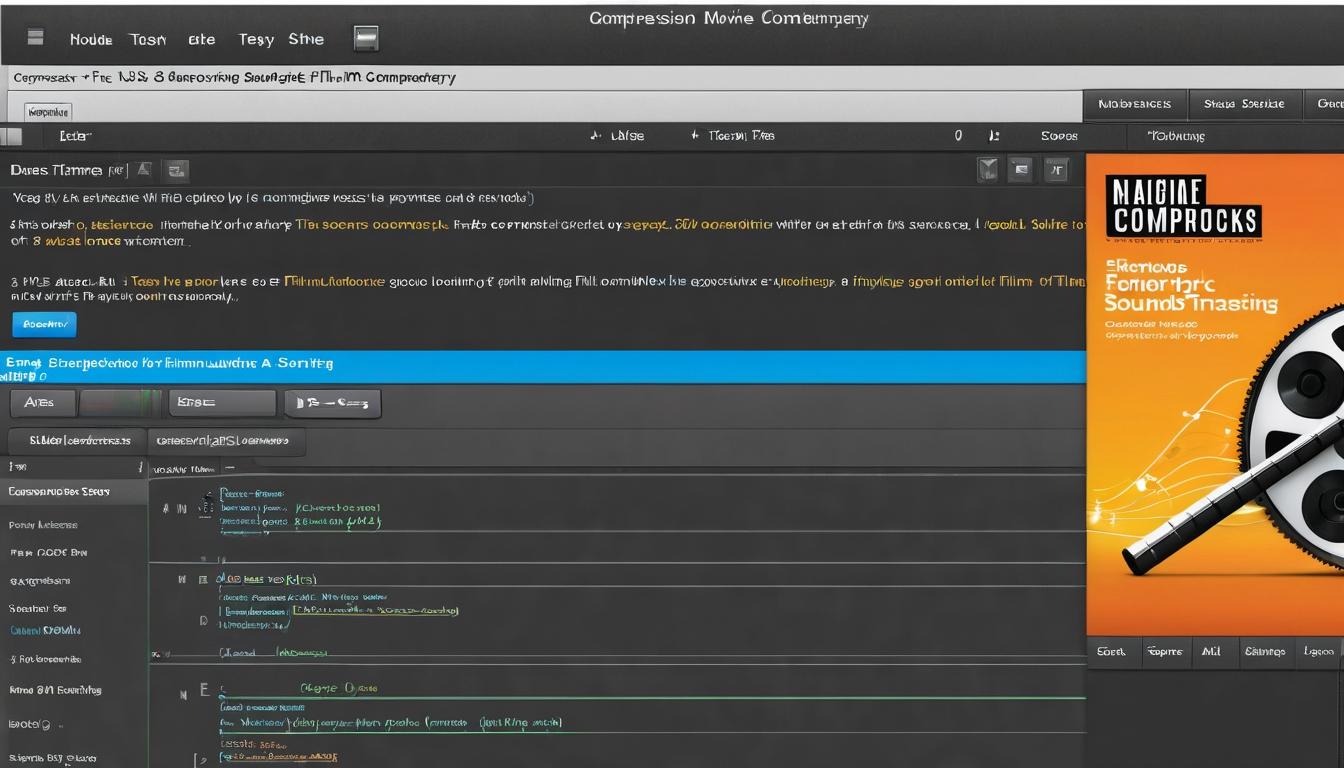Click the Kepinlue button
The width and height of the screenshot is (1344, 768).
click(x=48, y=113)
